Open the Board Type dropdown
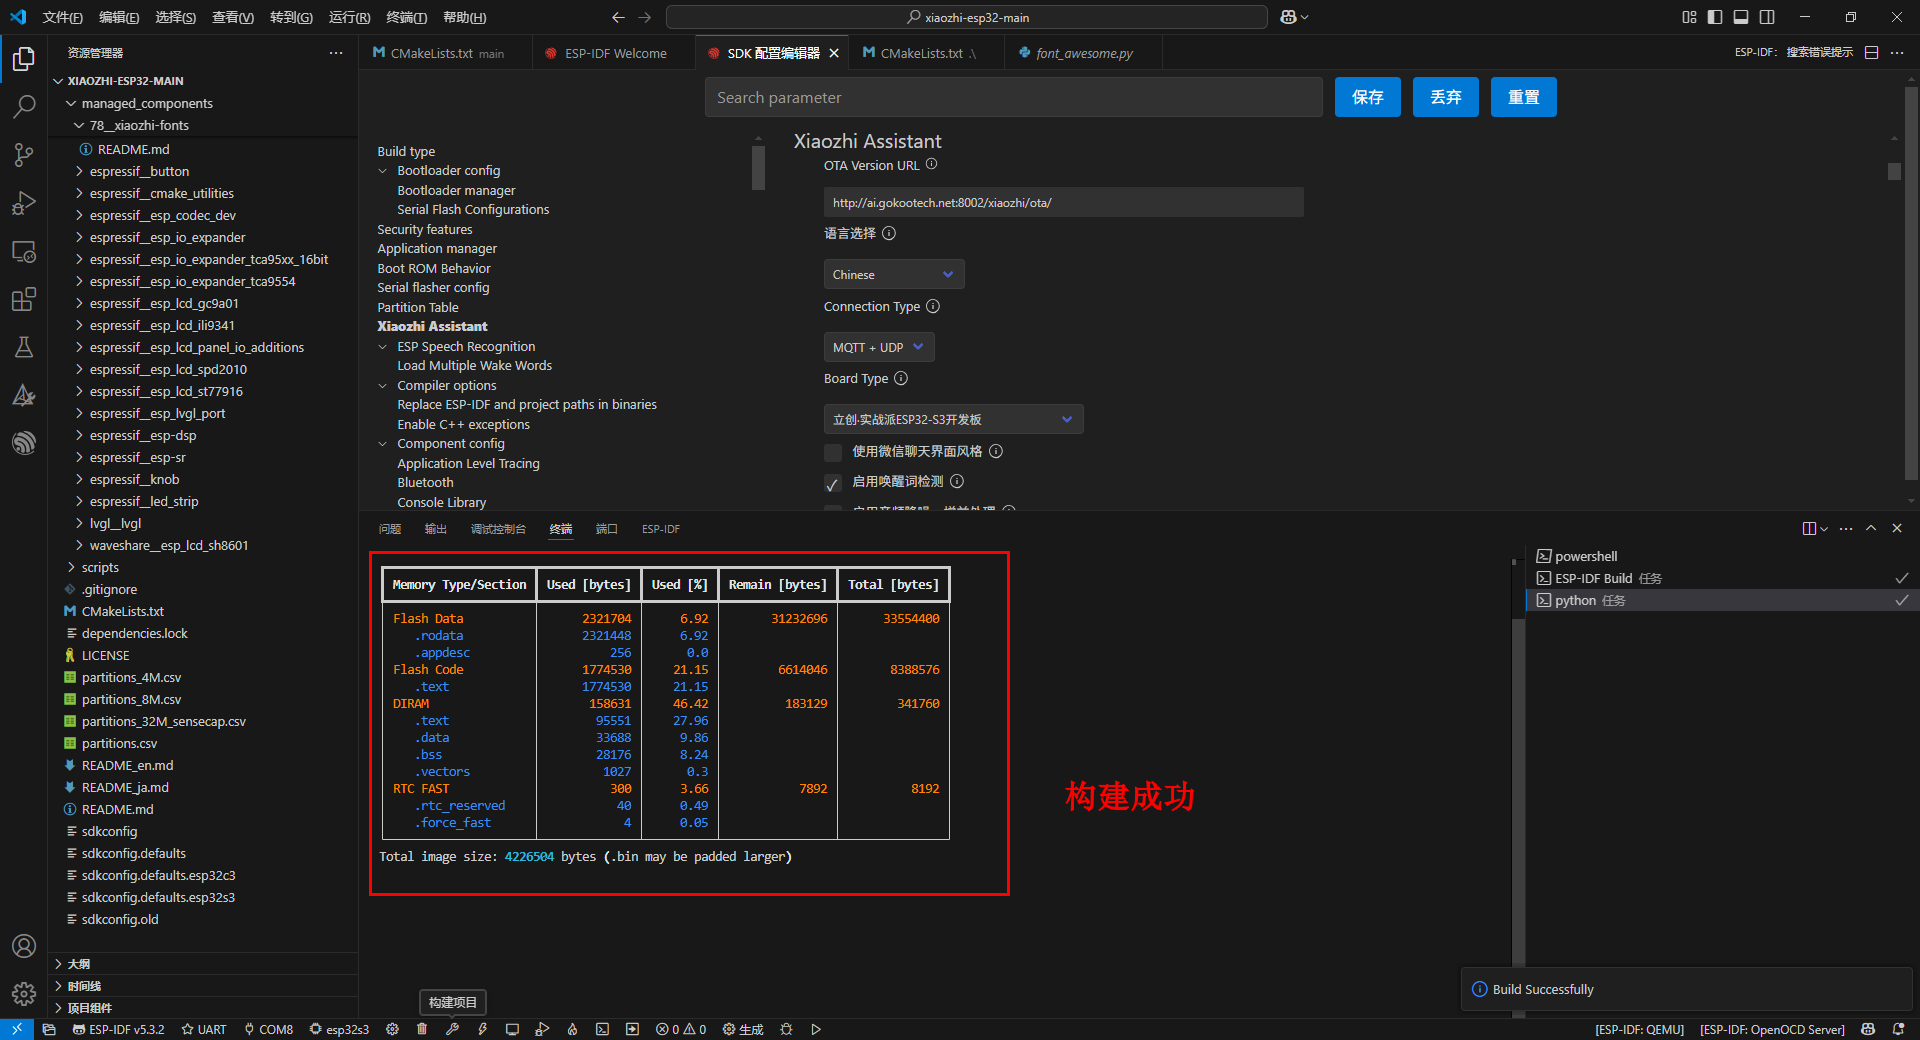This screenshot has height=1040, width=1920. click(x=953, y=419)
